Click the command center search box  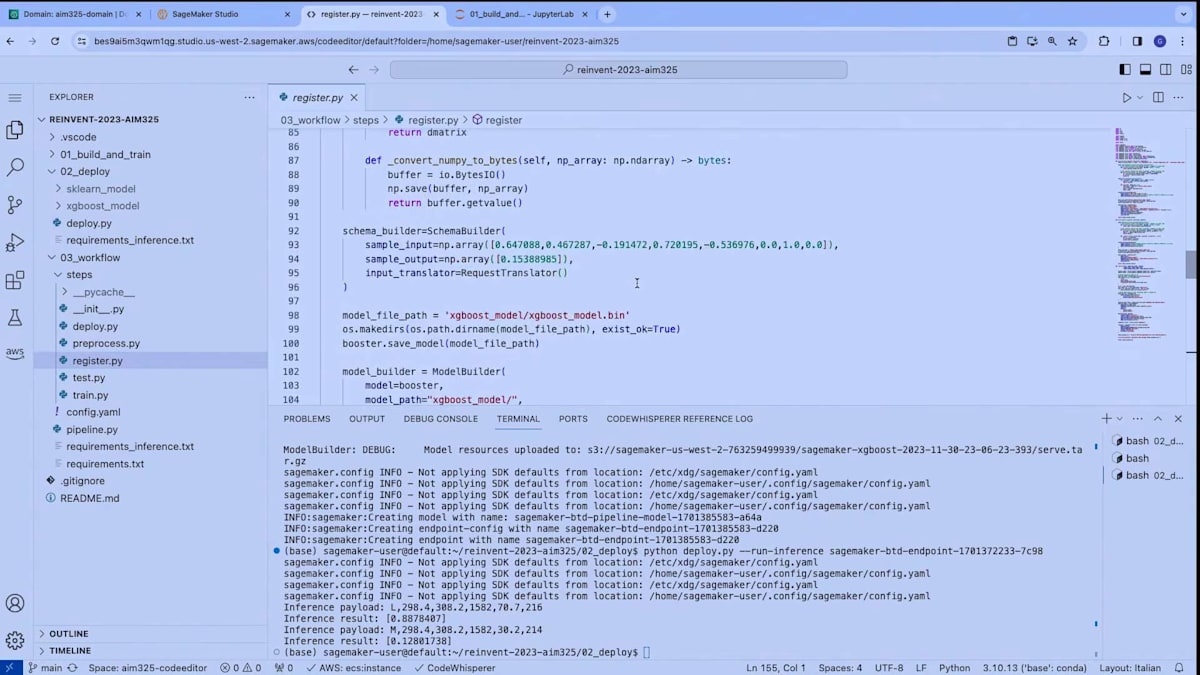(x=618, y=70)
